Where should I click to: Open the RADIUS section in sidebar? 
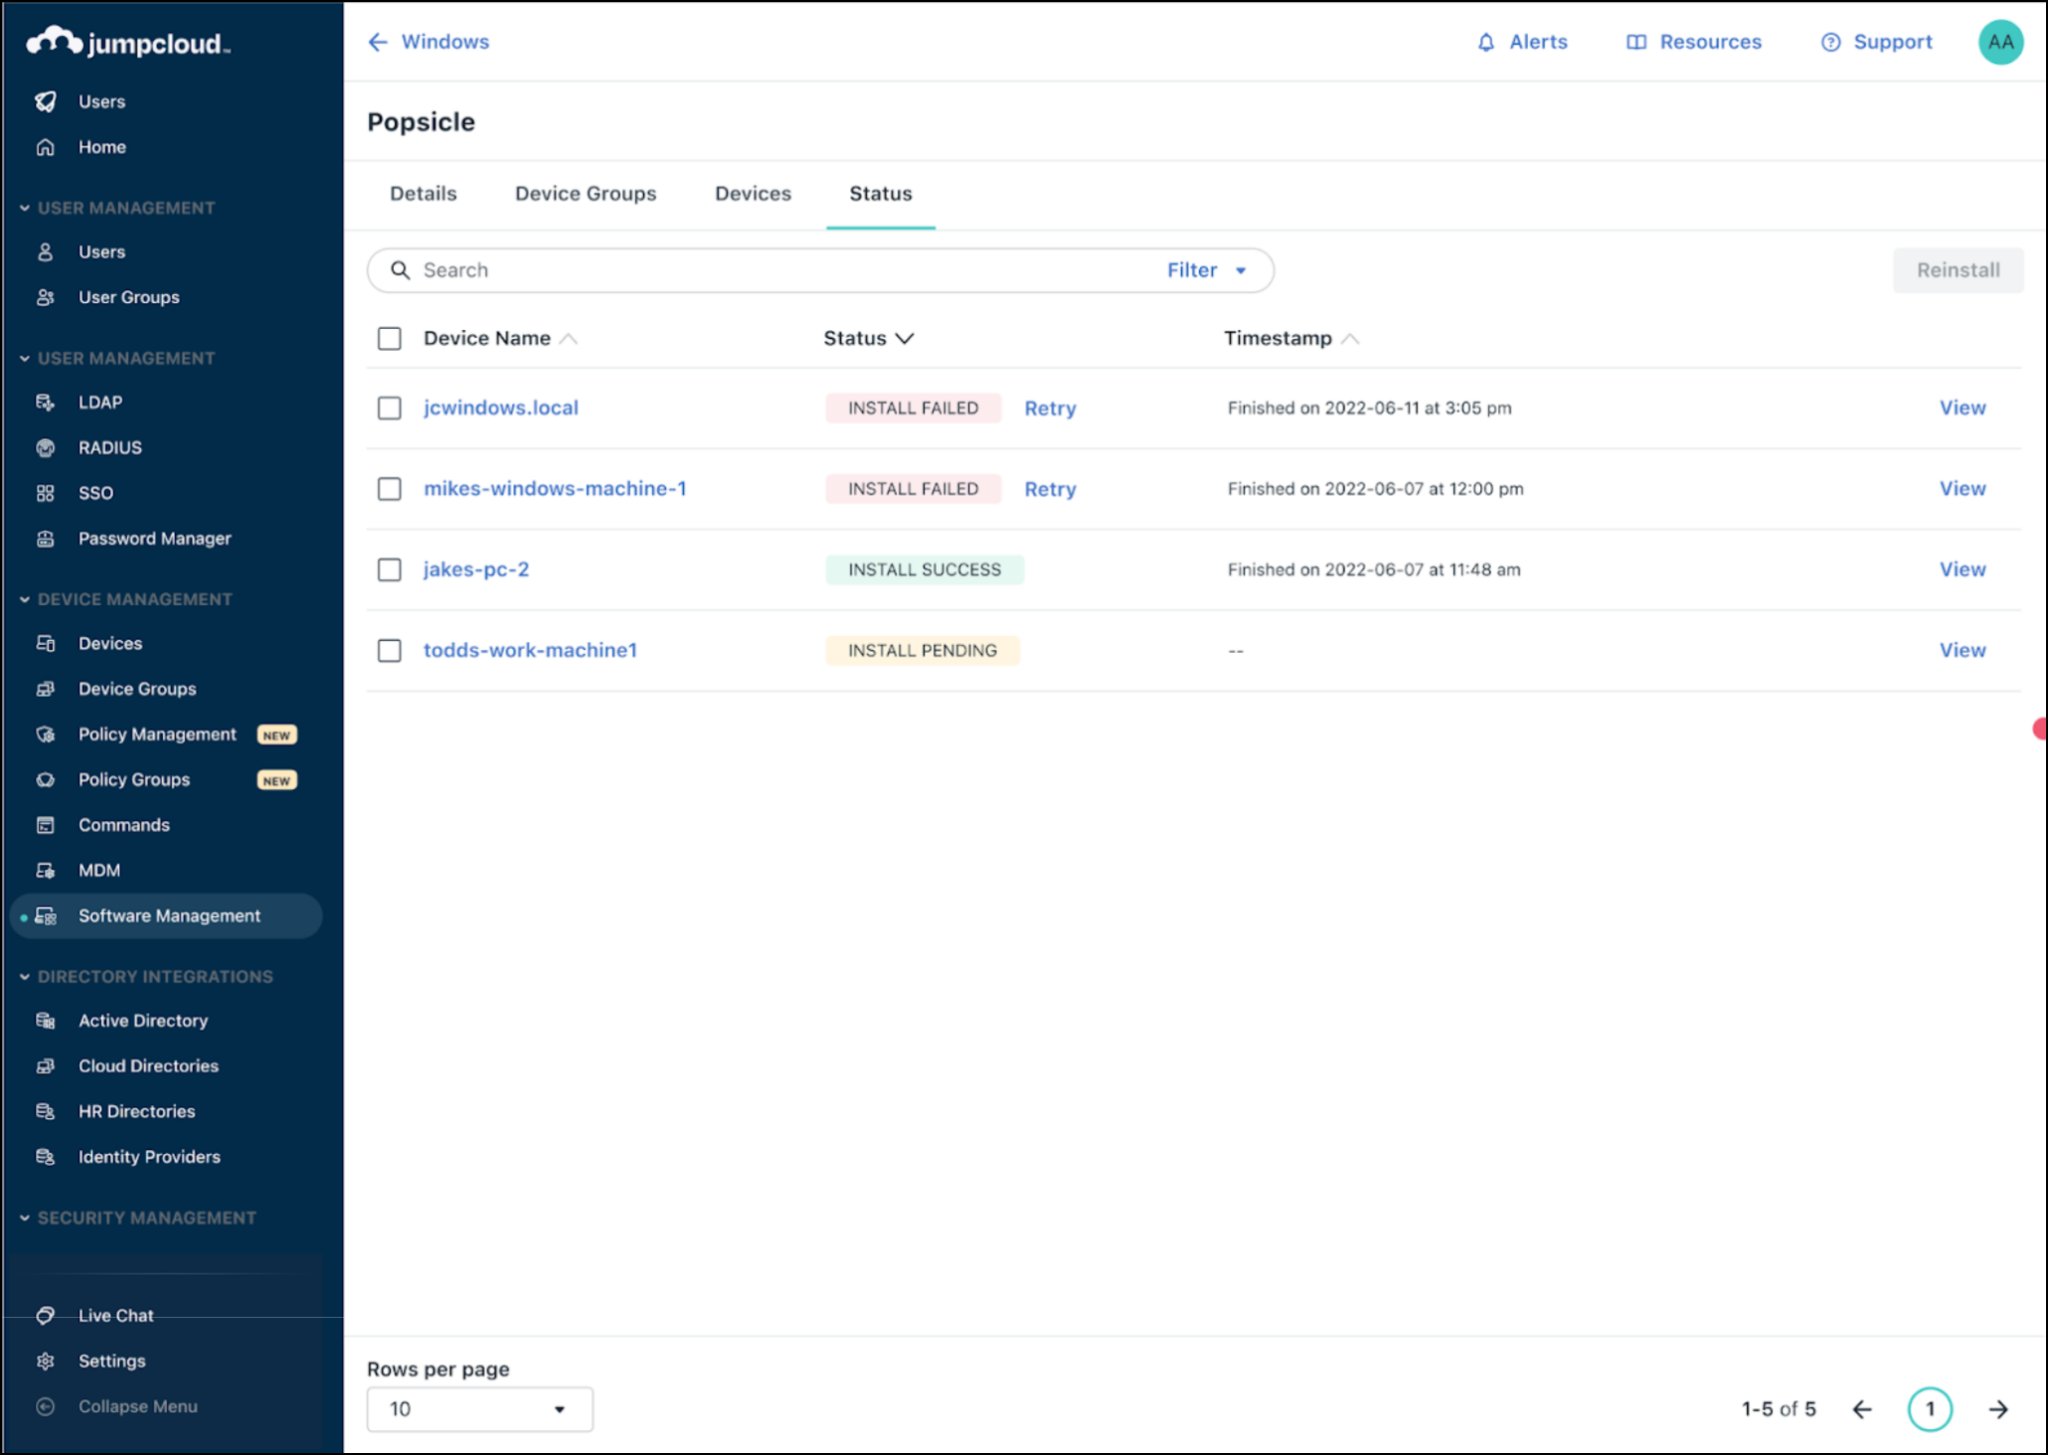coord(109,447)
